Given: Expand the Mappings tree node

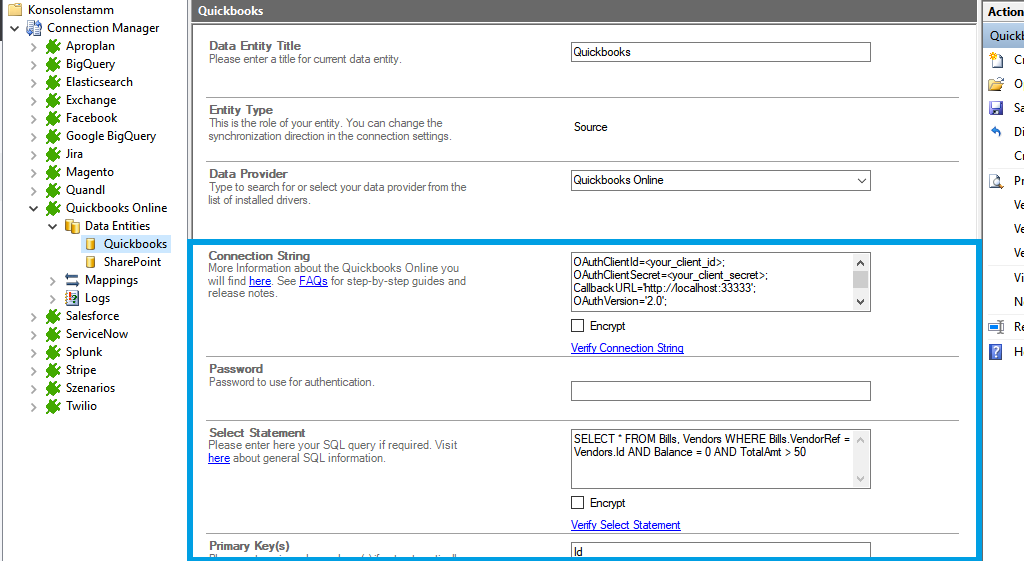Looking at the screenshot, I should 53,280.
